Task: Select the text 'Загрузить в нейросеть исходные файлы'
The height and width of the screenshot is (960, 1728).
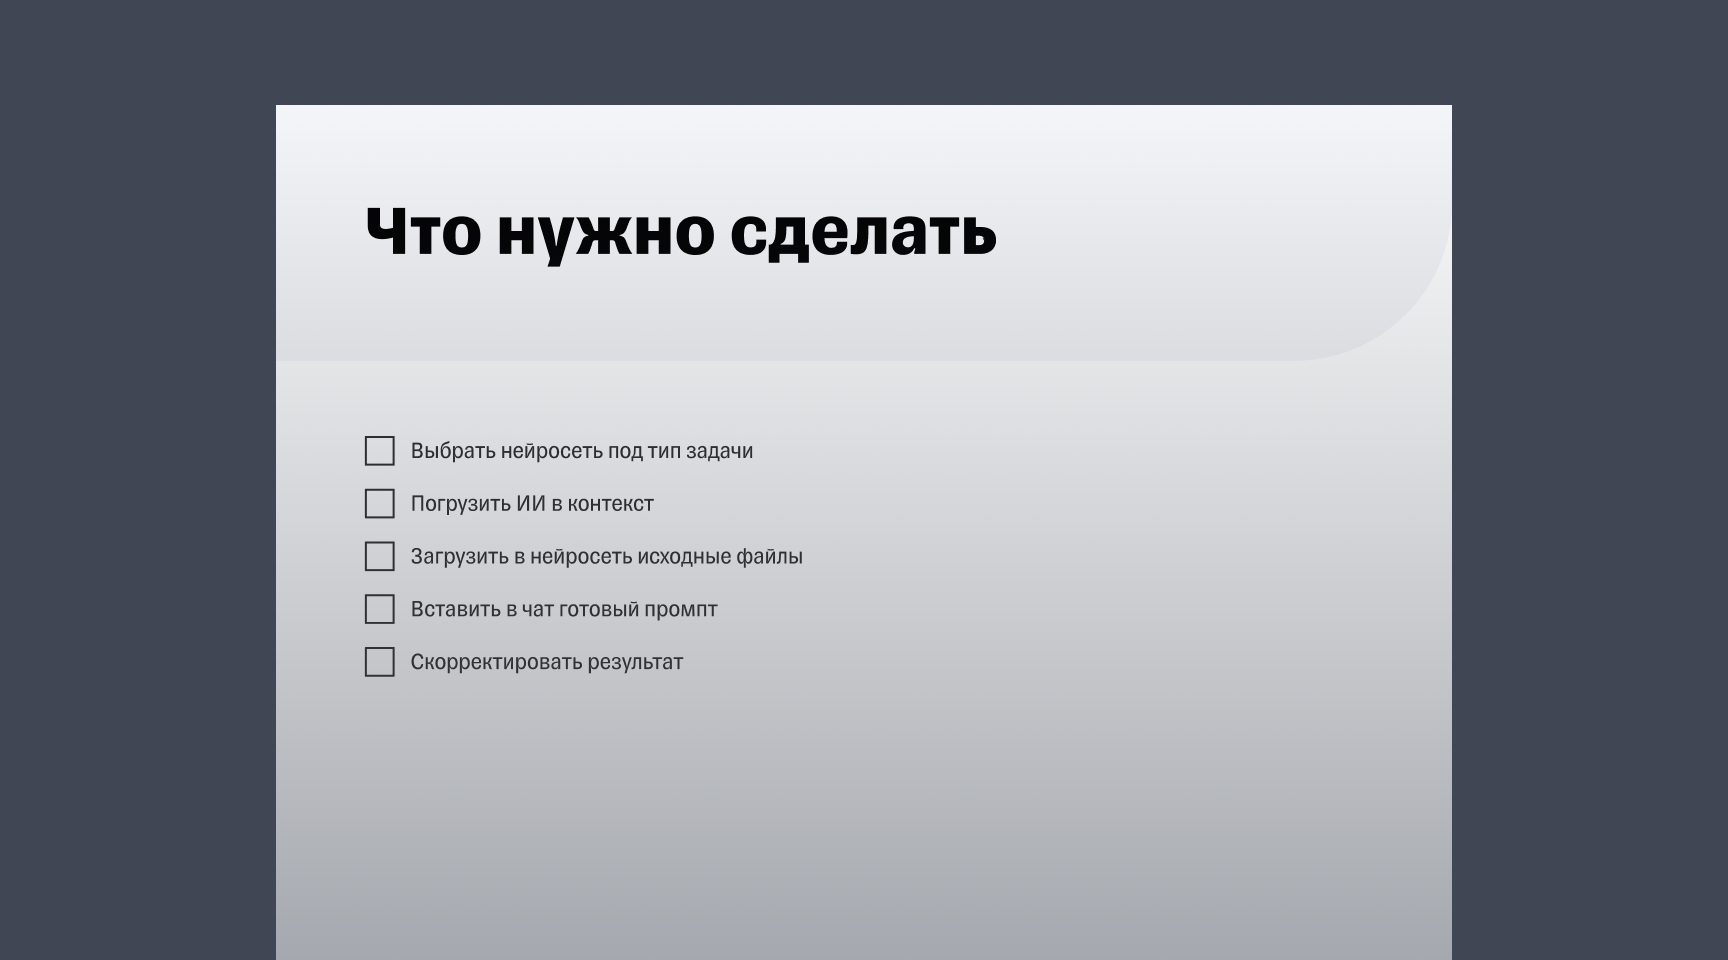Action: pyautogui.click(x=607, y=556)
